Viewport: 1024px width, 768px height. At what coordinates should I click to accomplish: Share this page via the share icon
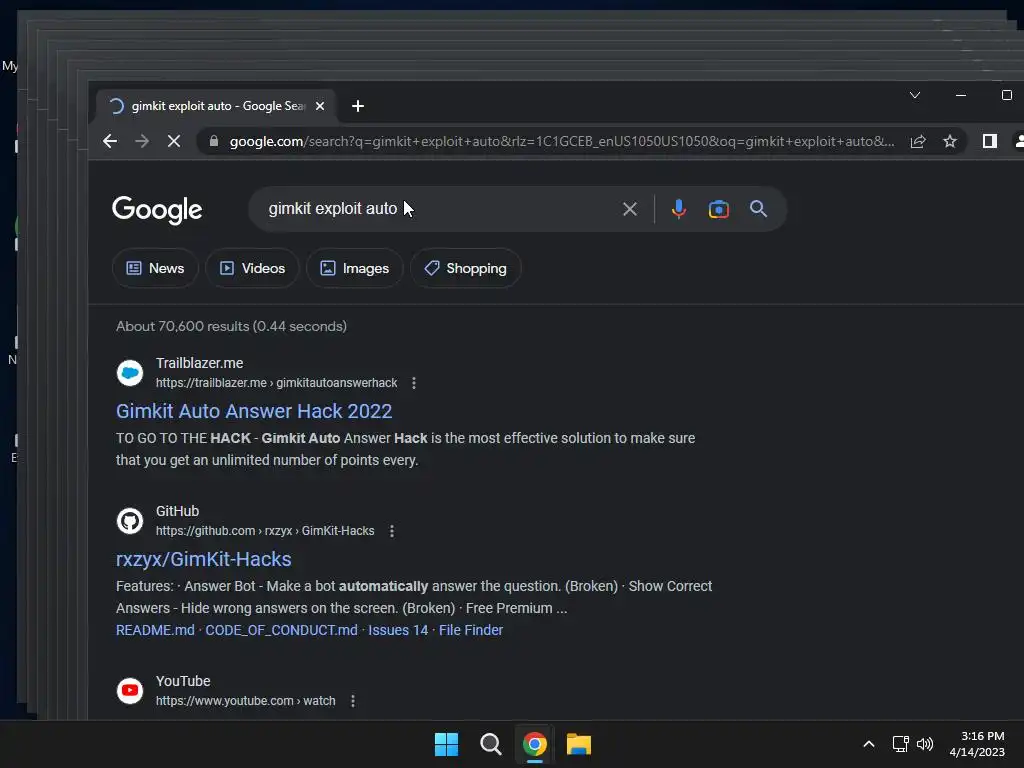918,141
